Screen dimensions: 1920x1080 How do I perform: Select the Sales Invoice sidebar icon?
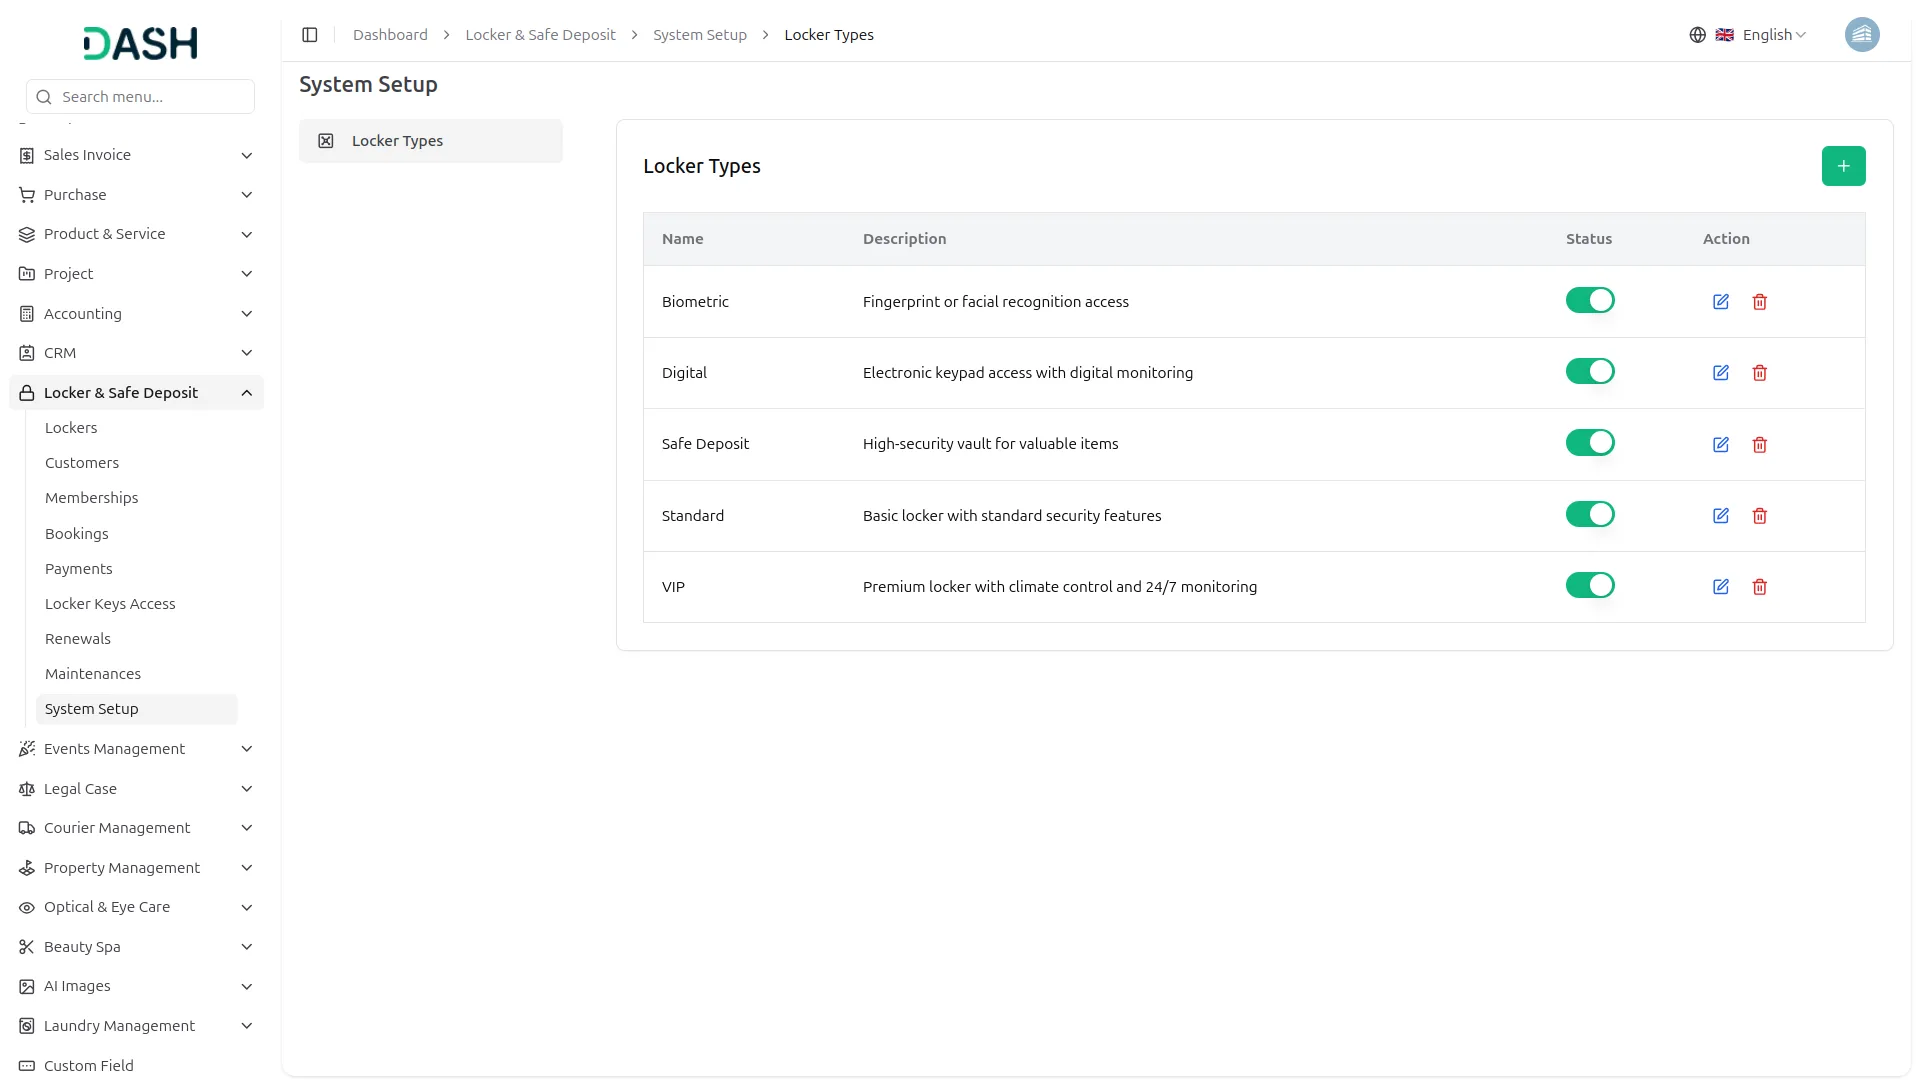pyautogui.click(x=26, y=155)
